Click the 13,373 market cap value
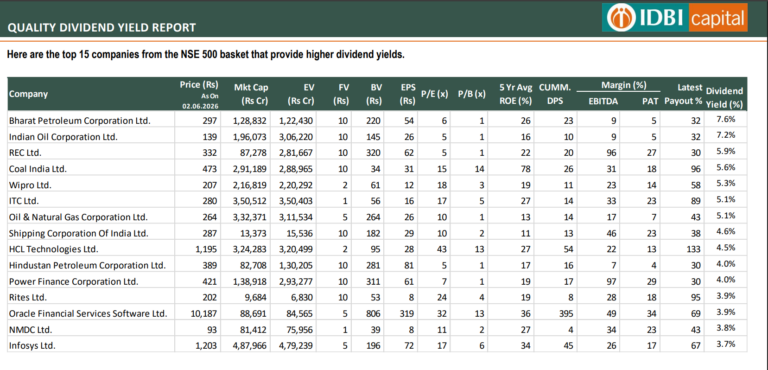 (255, 233)
